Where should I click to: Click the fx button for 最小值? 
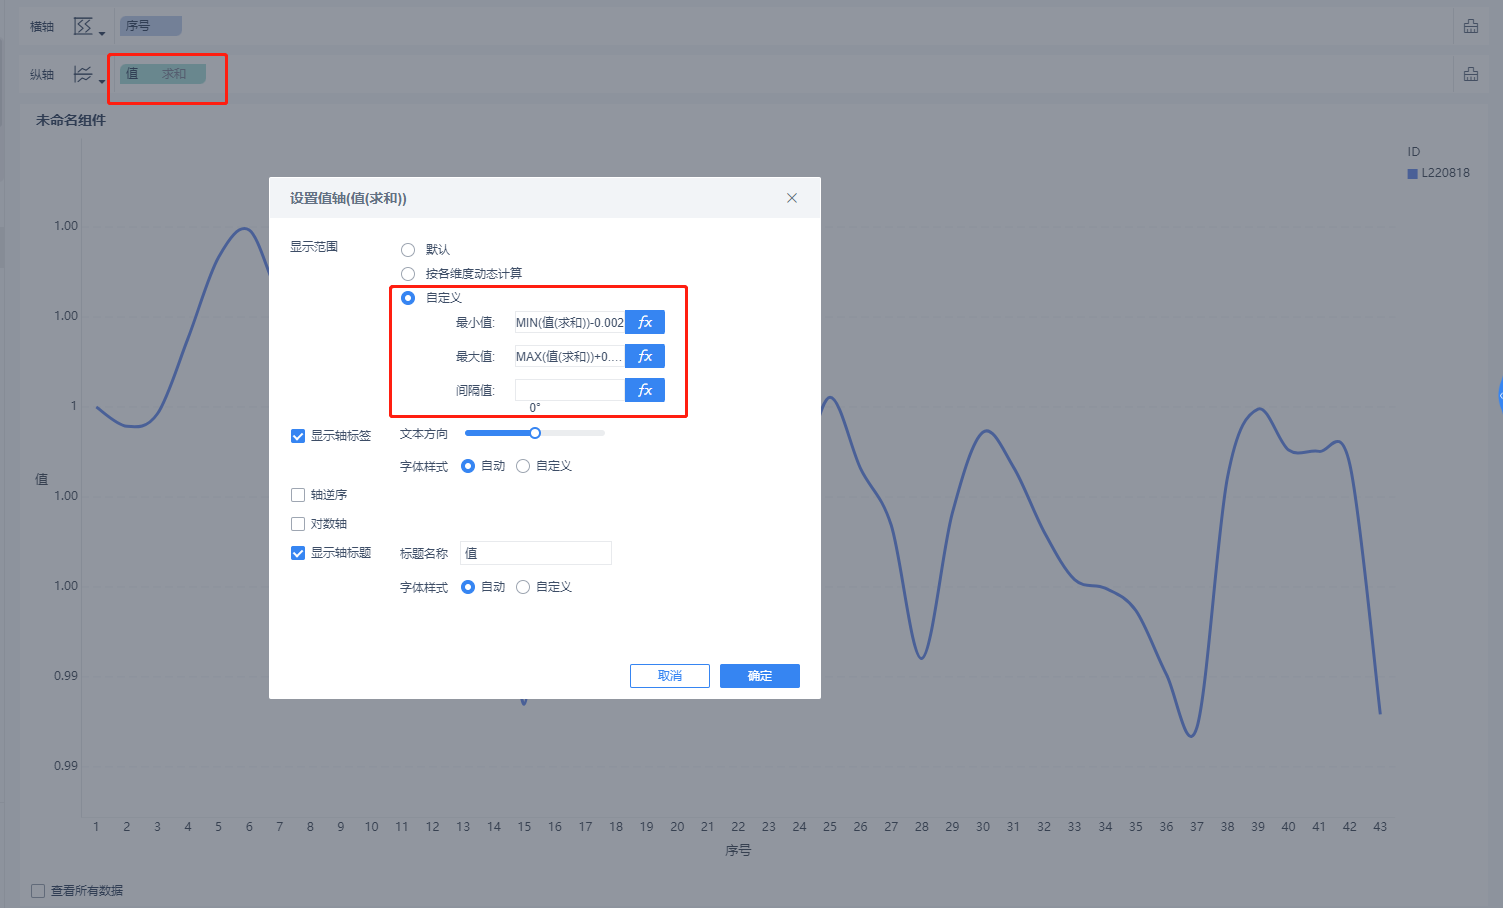coord(645,322)
